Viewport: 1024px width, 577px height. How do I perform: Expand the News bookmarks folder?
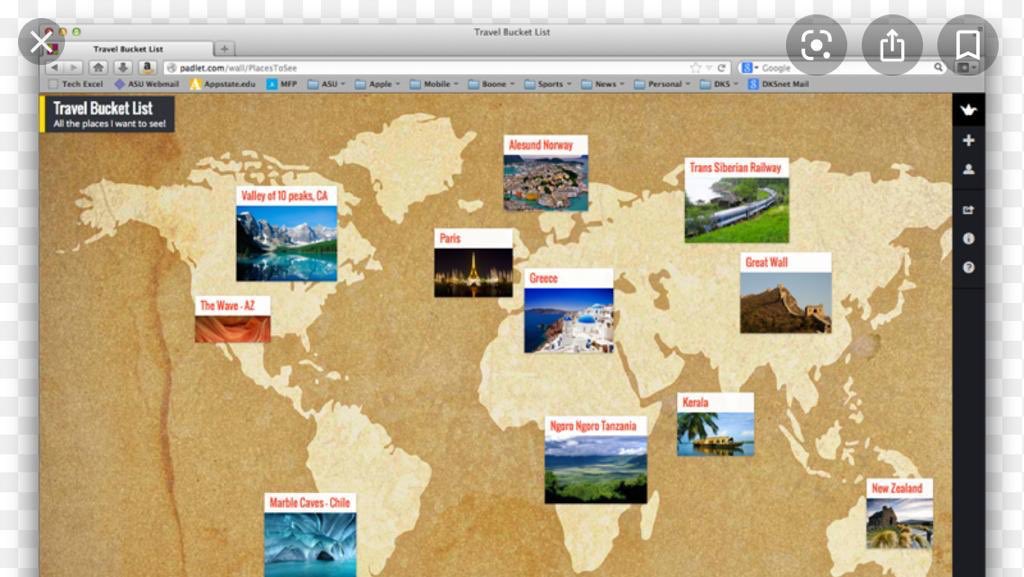(602, 84)
